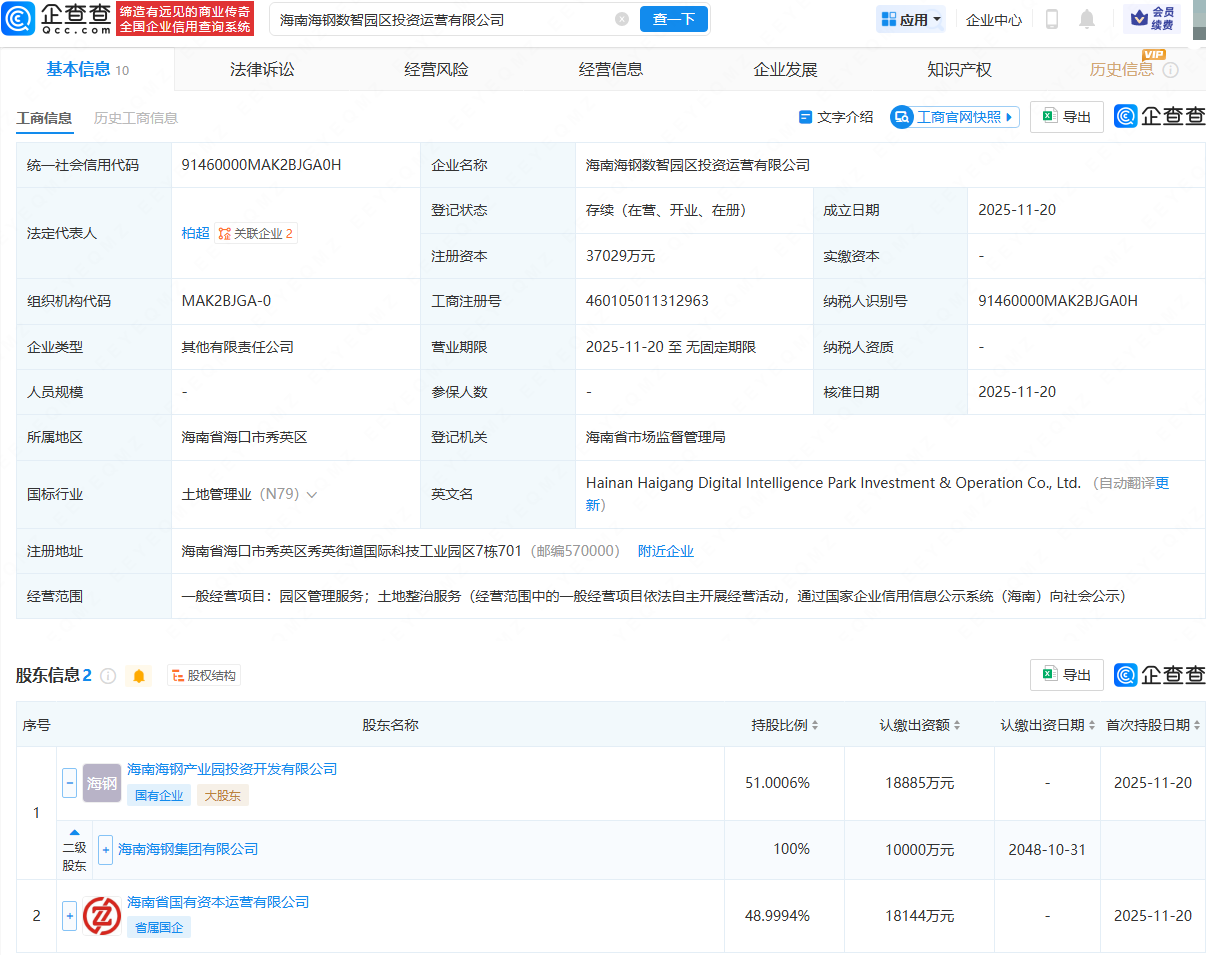Click the 海南海钢 shareholder logo
This screenshot has height=955, width=1206.
coord(102,783)
